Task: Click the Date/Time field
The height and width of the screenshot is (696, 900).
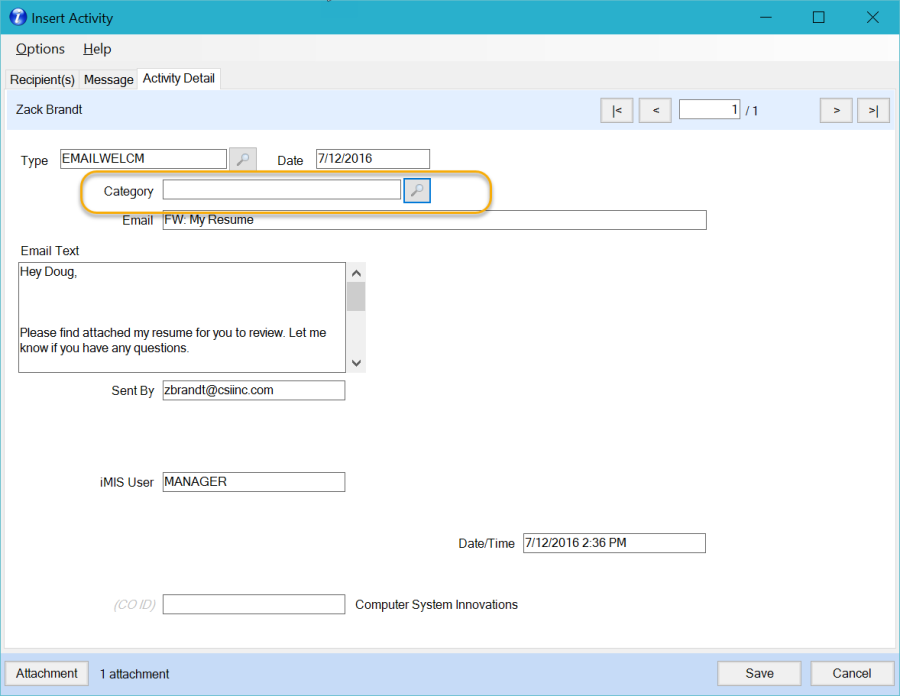Action: tap(613, 543)
